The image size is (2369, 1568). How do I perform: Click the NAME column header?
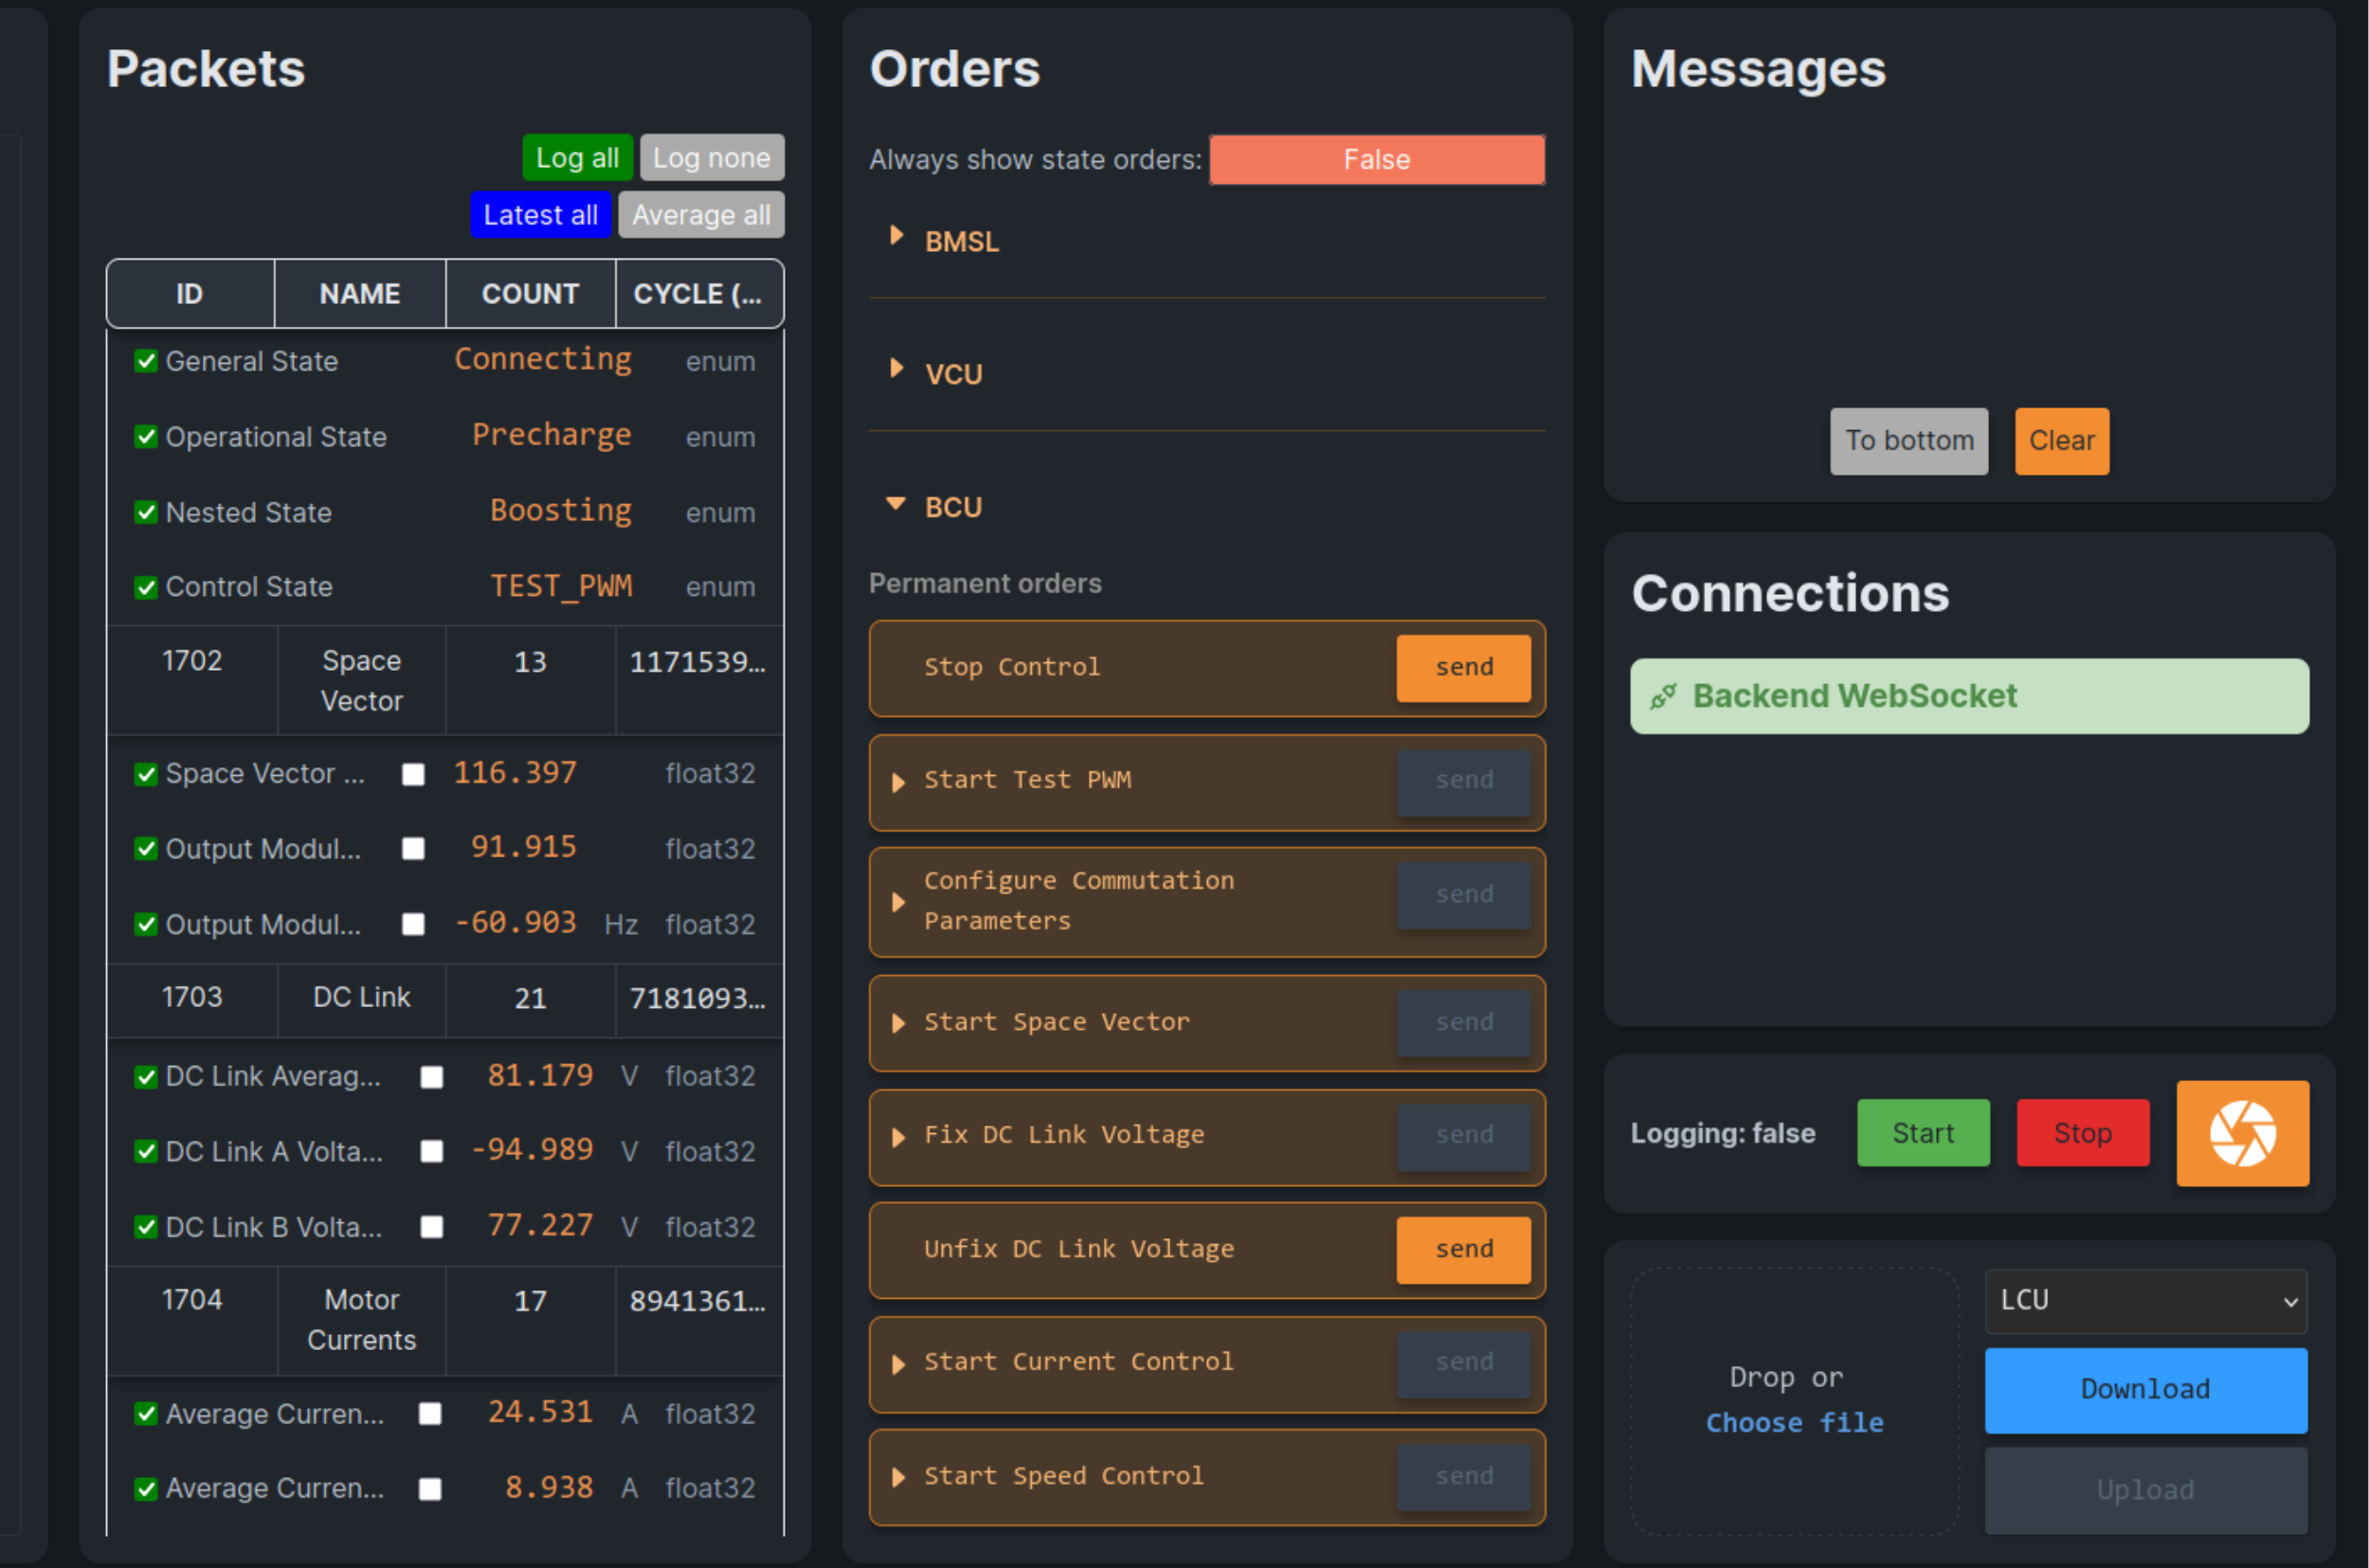(x=360, y=294)
